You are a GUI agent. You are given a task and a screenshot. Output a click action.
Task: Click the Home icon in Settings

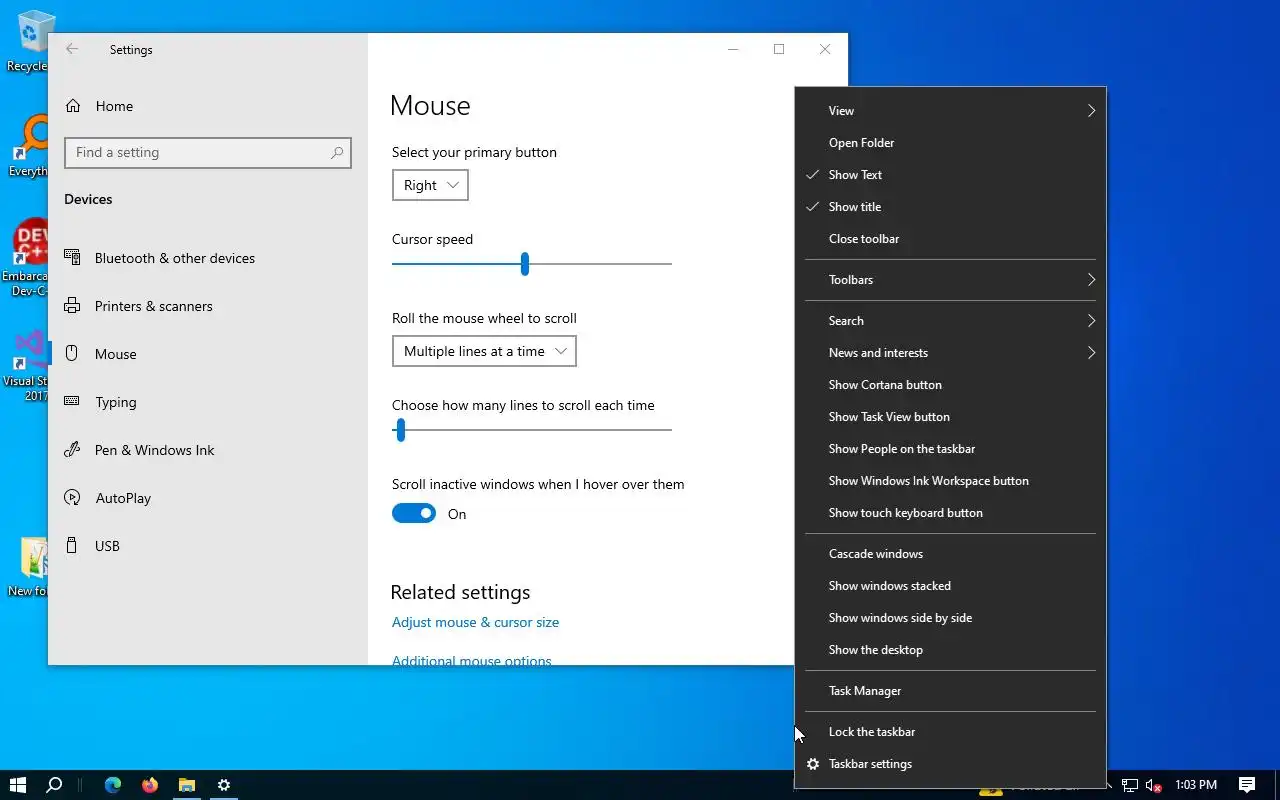point(73,106)
